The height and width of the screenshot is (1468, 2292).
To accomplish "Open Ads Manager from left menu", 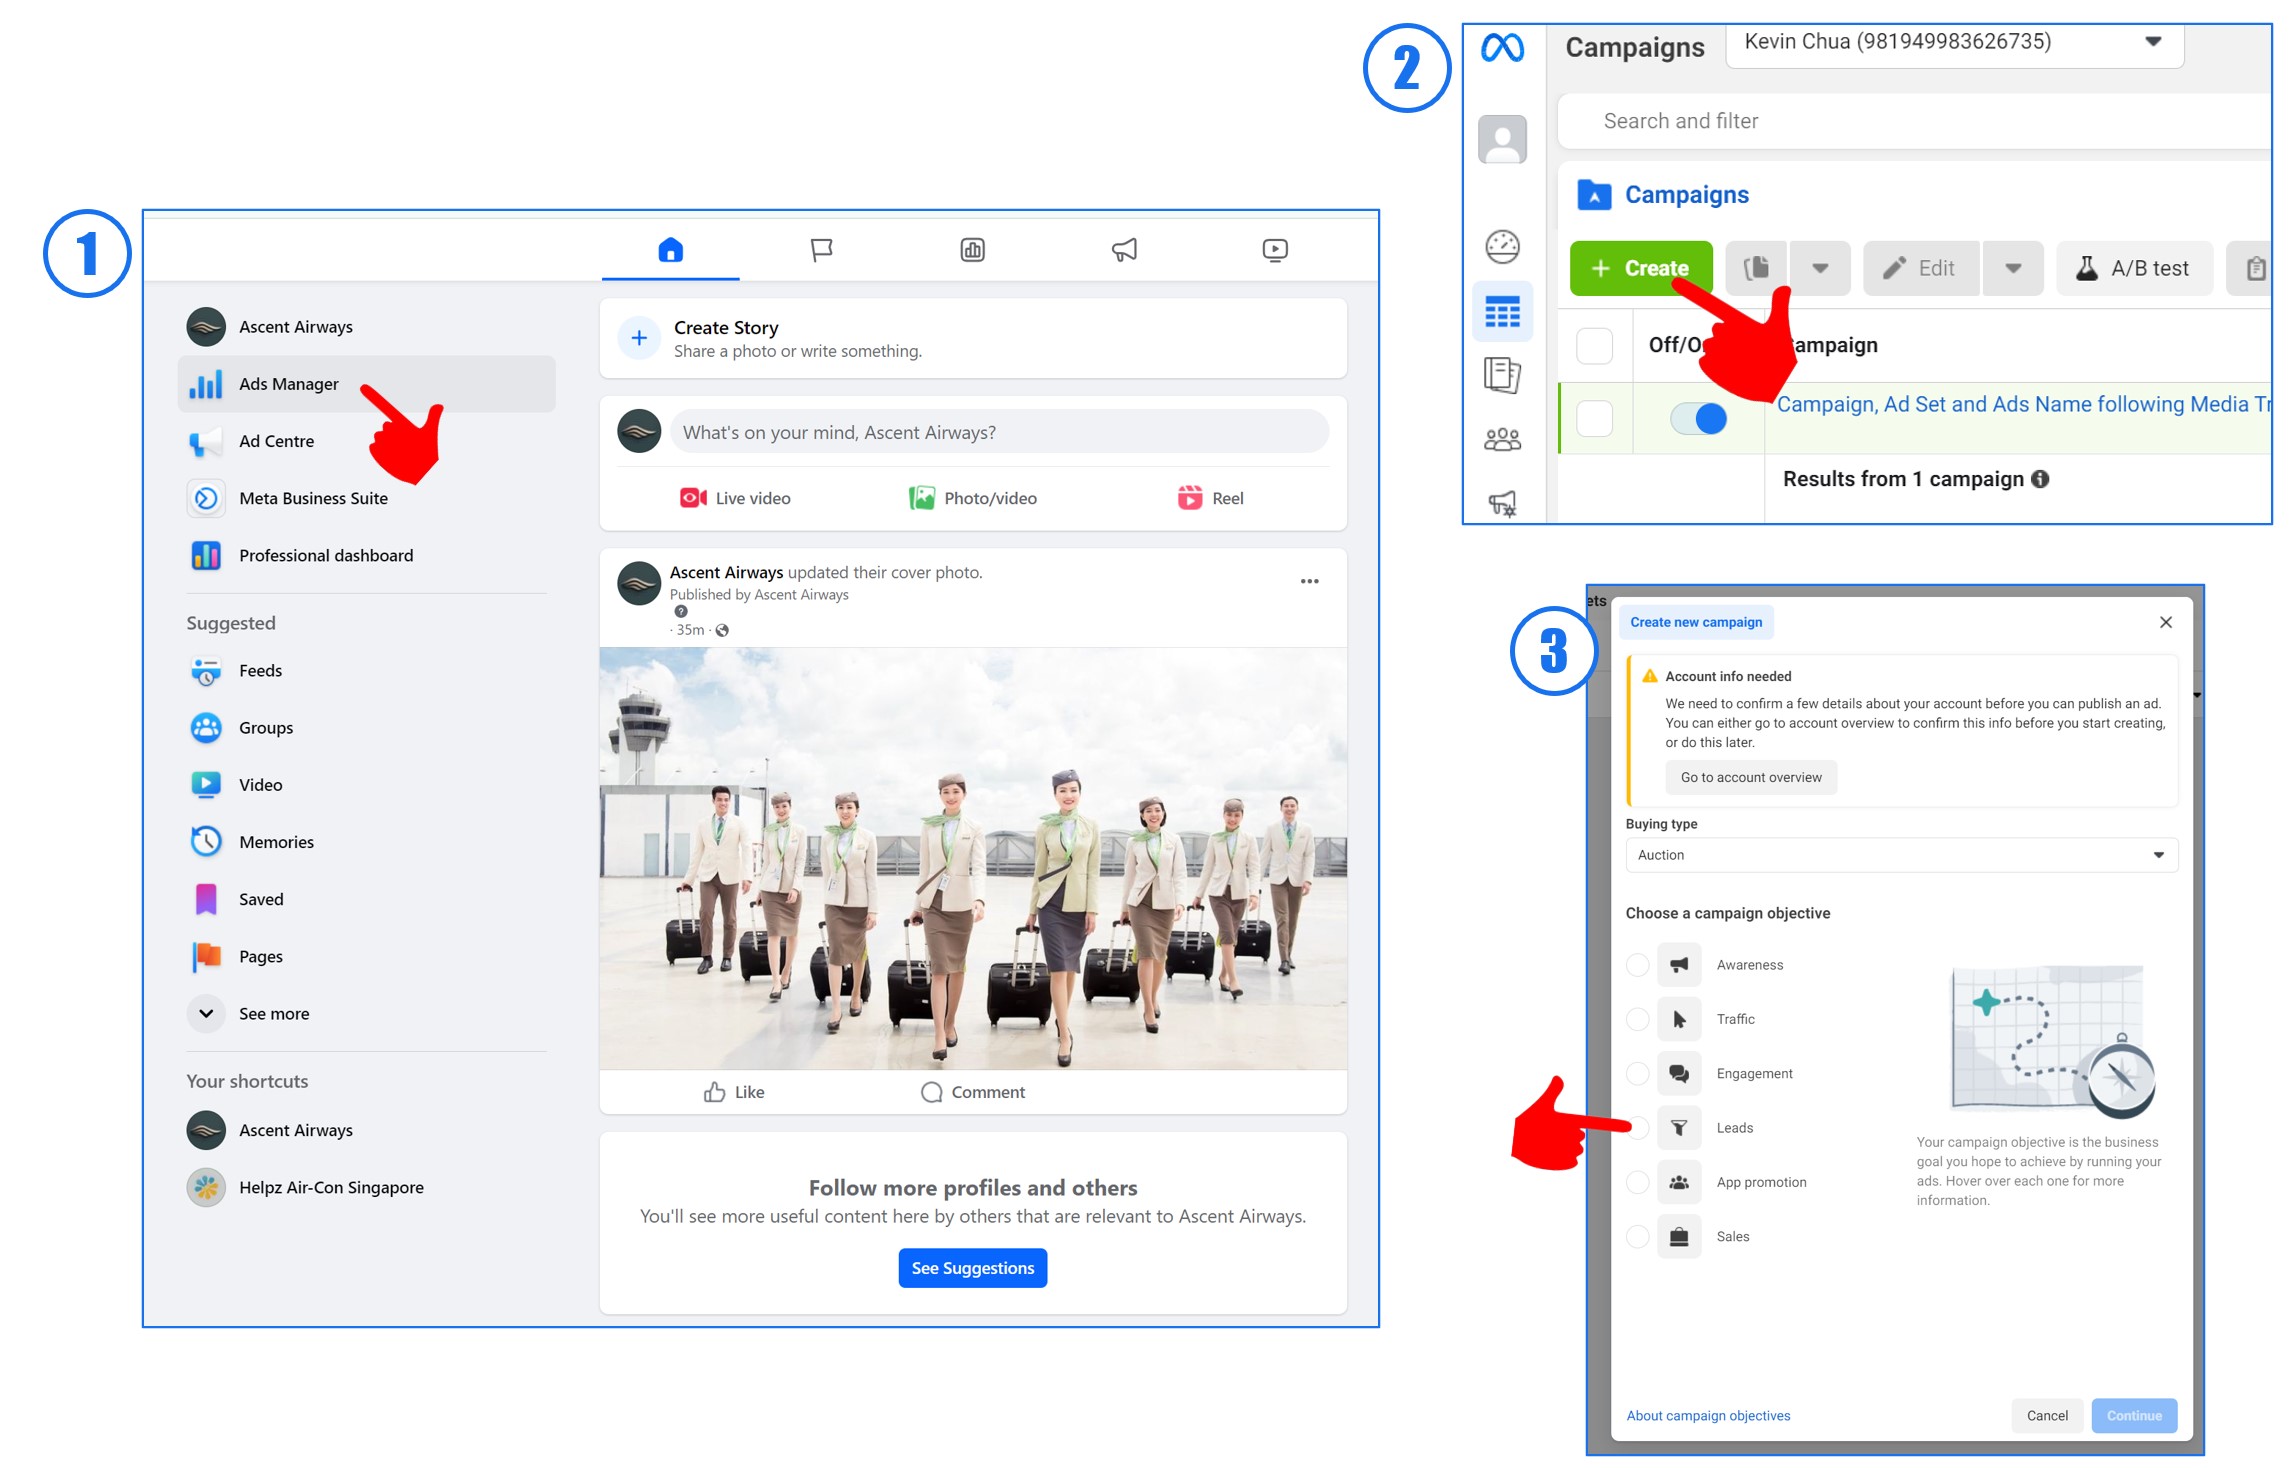I will [288, 384].
